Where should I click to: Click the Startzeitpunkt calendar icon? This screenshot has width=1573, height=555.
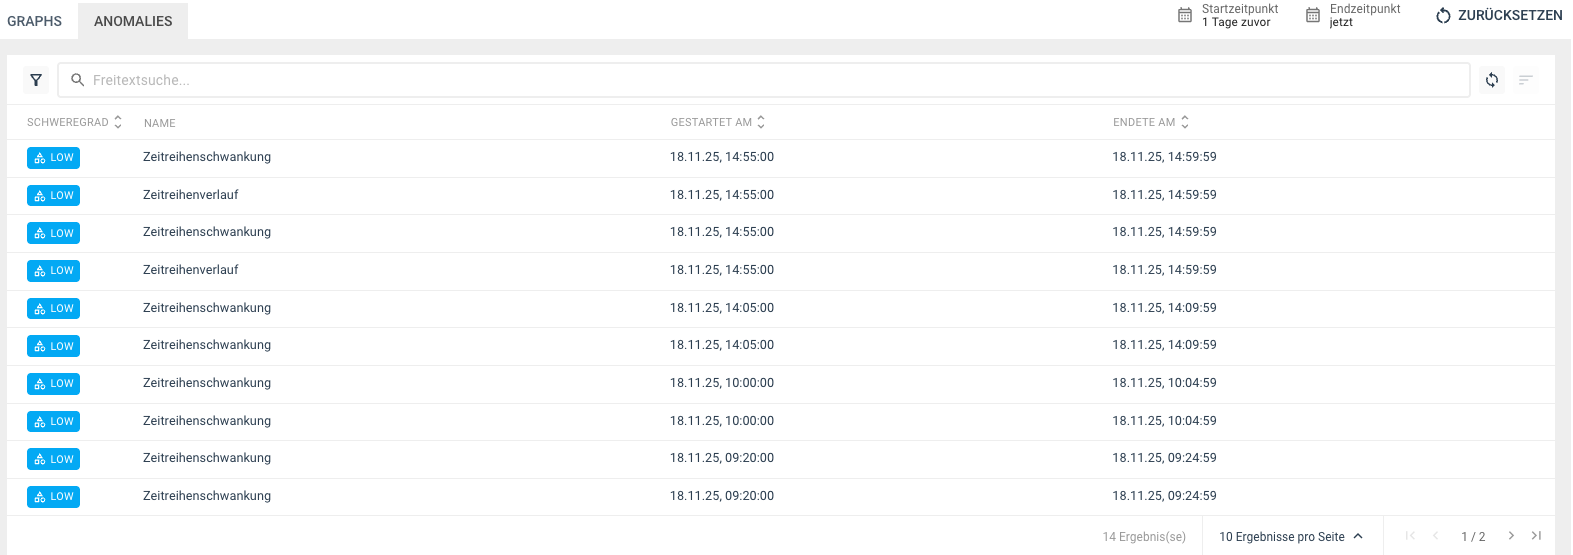click(x=1185, y=15)
